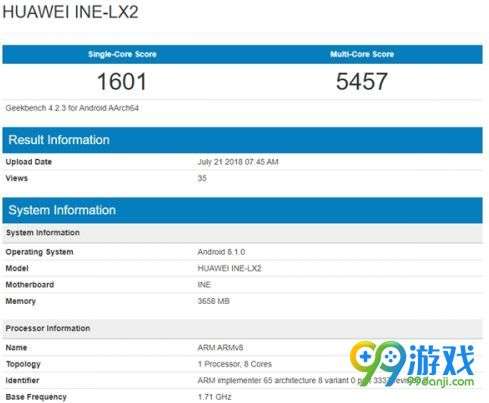Screen dimensions: 489x403
Task: Click the Operating System label
Action: coord(39,252)
